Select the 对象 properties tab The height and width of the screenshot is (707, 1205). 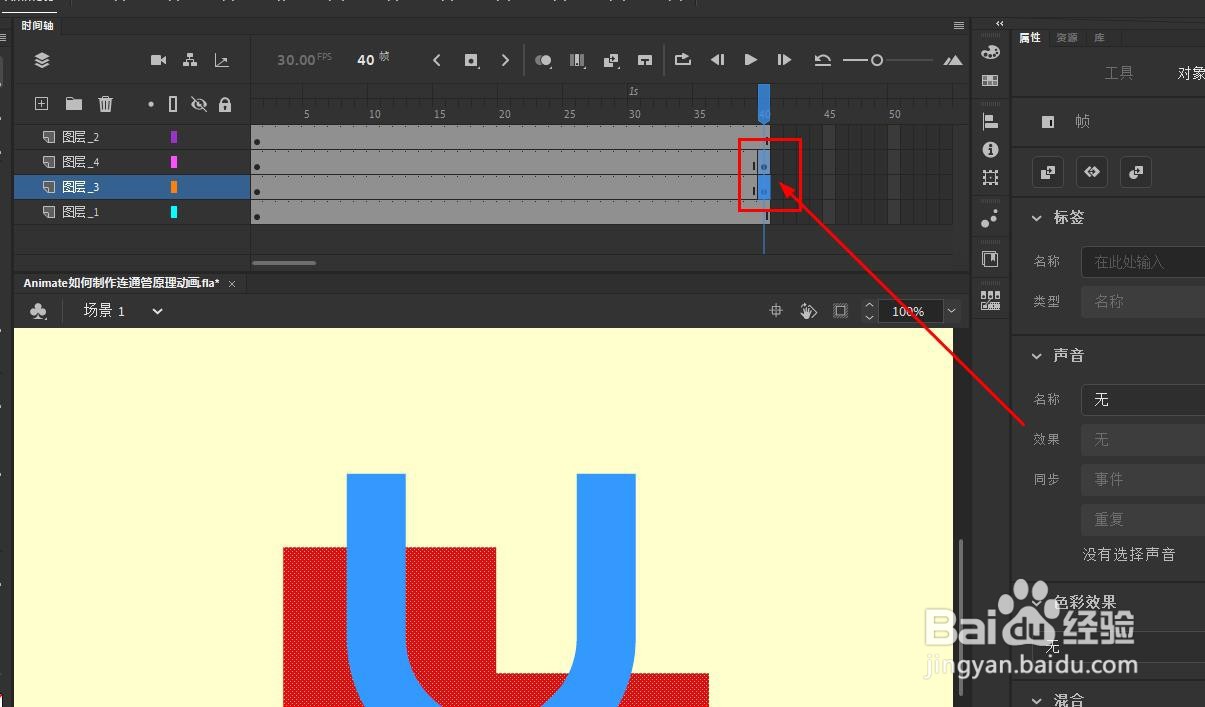(1191, 73)
